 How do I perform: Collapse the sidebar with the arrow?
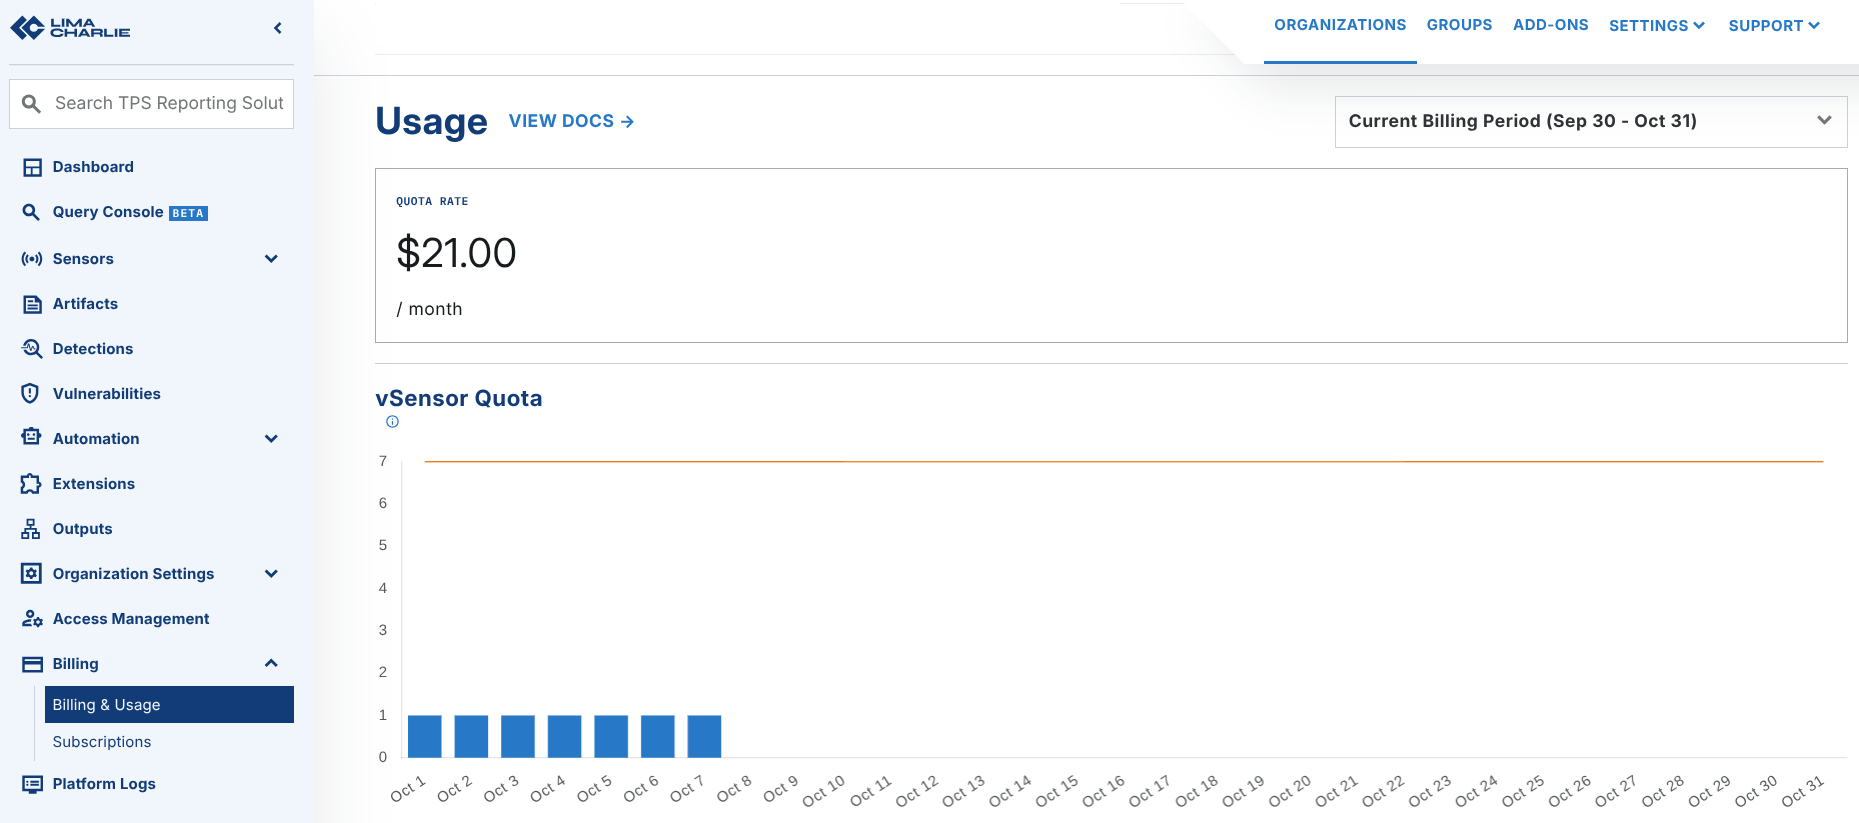(x=278, y=28)
